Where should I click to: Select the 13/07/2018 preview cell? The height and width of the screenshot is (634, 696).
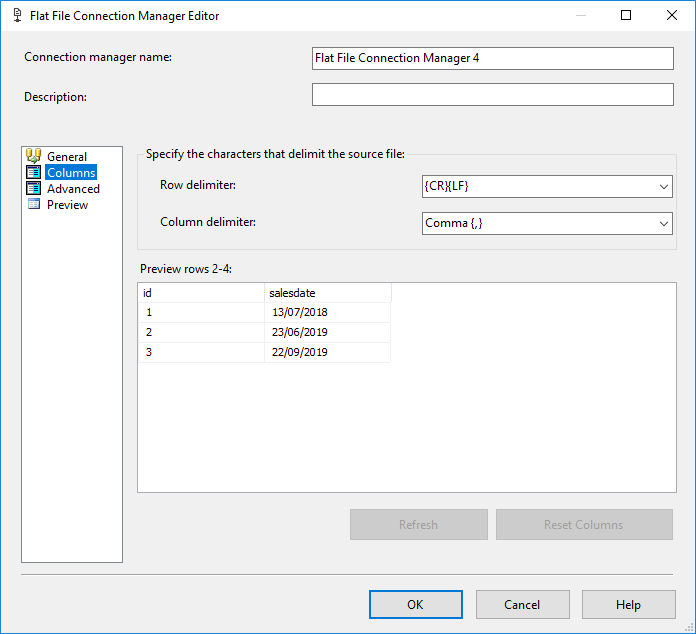[x=300, y=312]
